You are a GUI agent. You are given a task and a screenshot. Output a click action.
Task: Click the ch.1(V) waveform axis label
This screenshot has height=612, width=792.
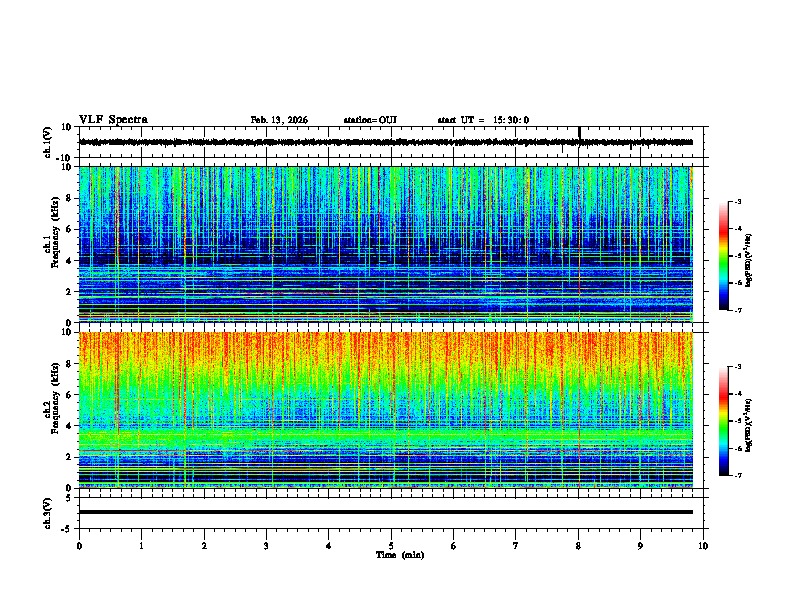[x=47, y=142]
